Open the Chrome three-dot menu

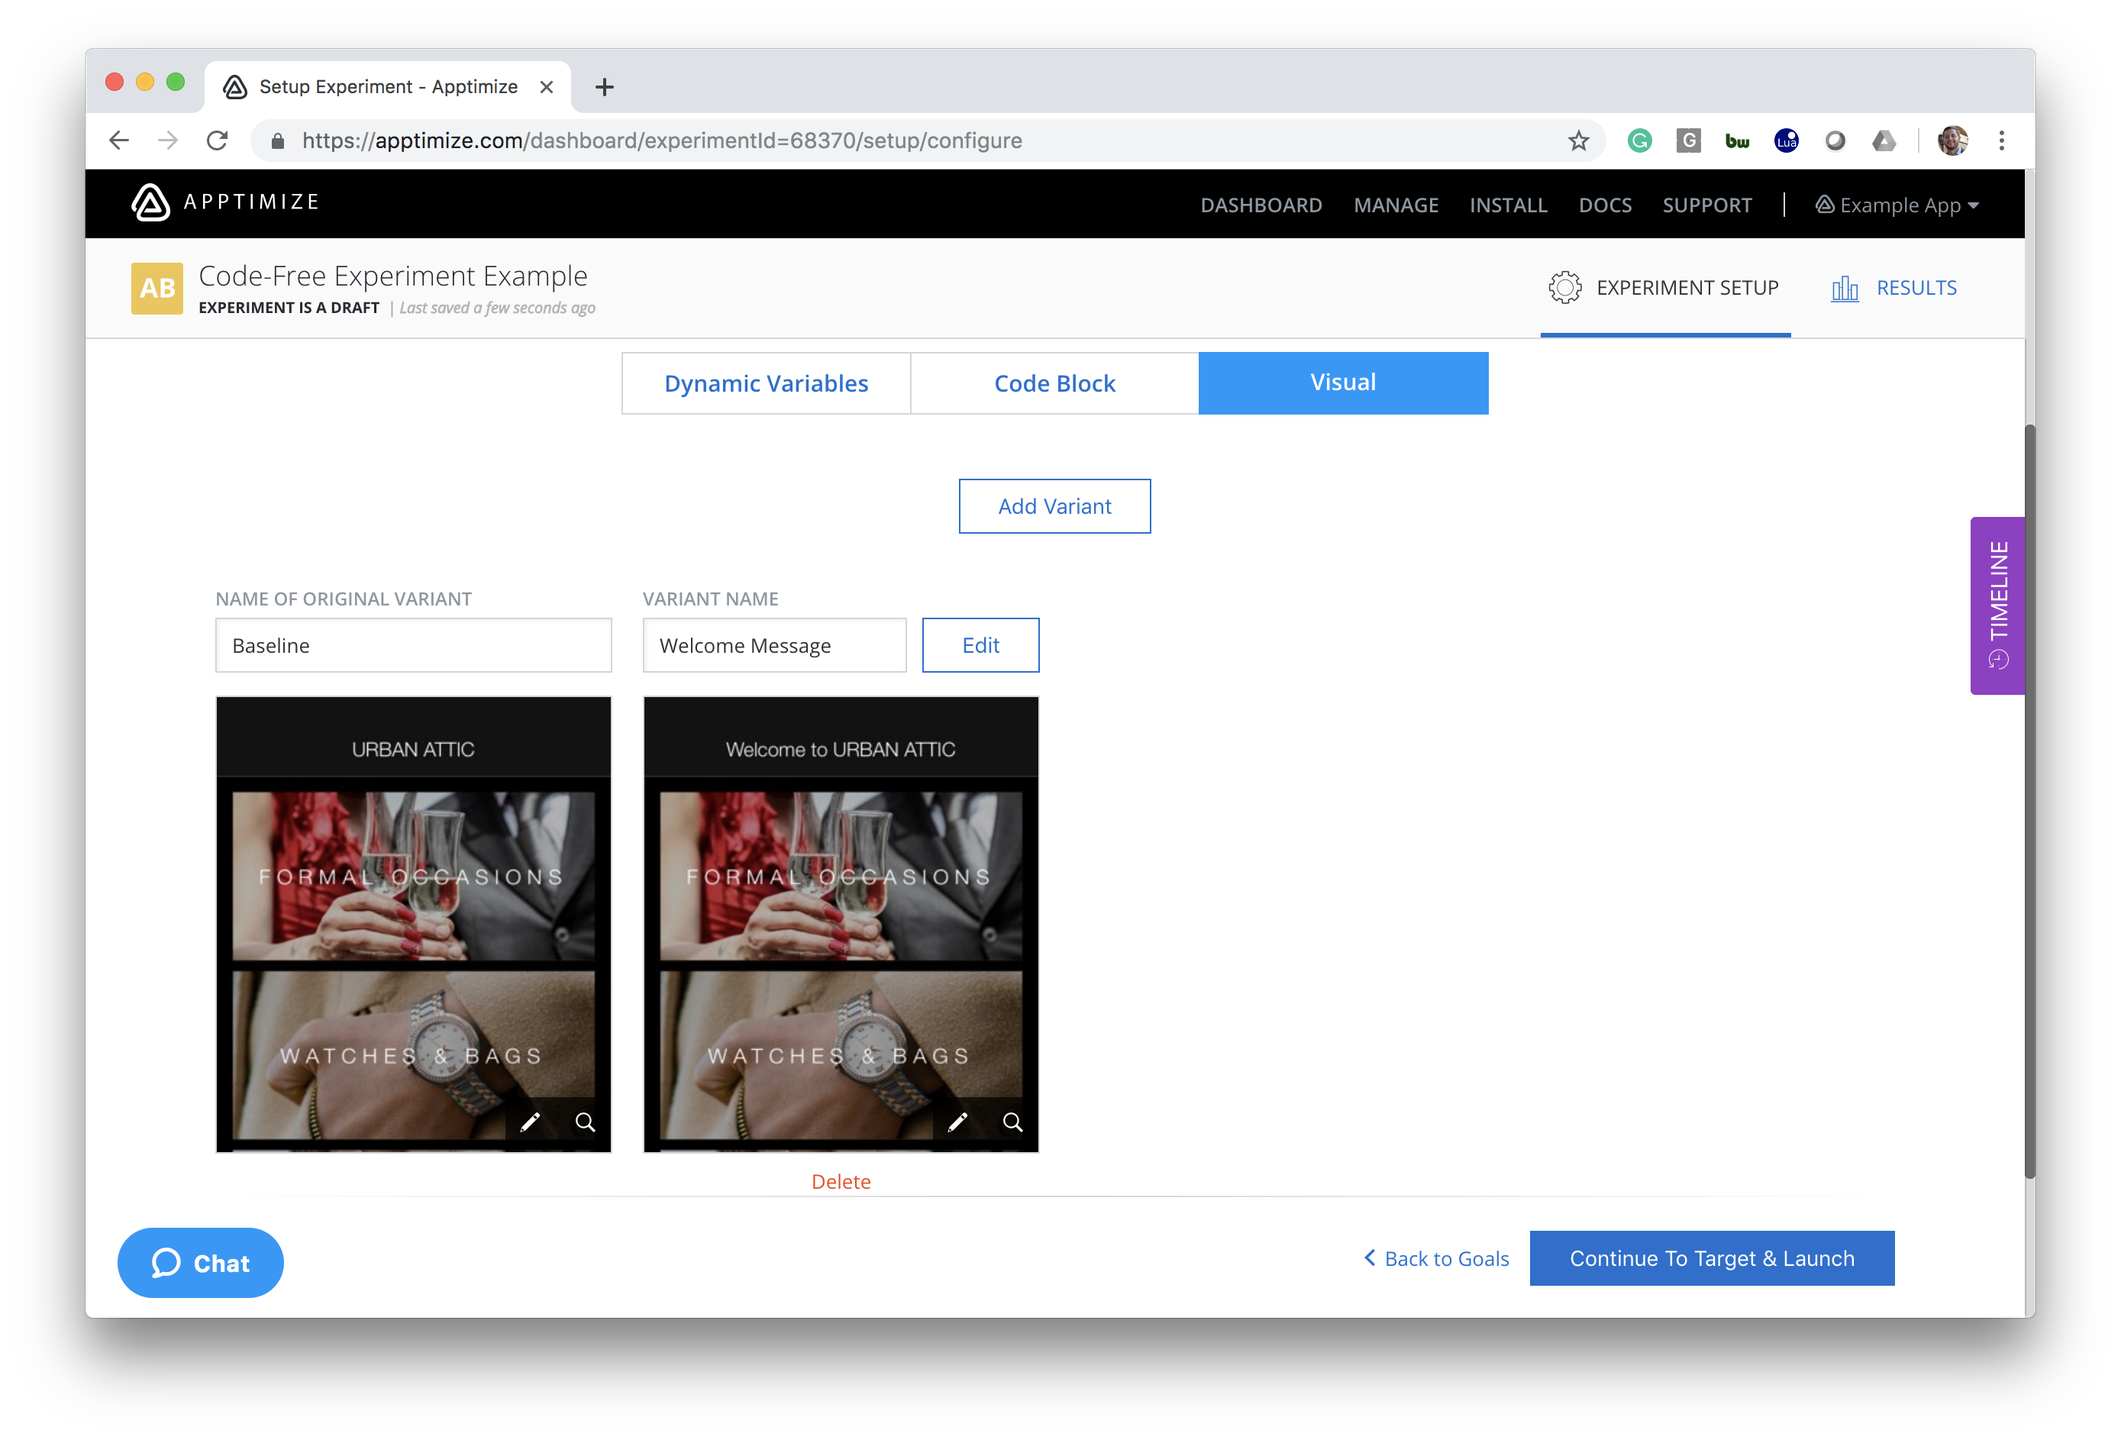(2001, 141)
